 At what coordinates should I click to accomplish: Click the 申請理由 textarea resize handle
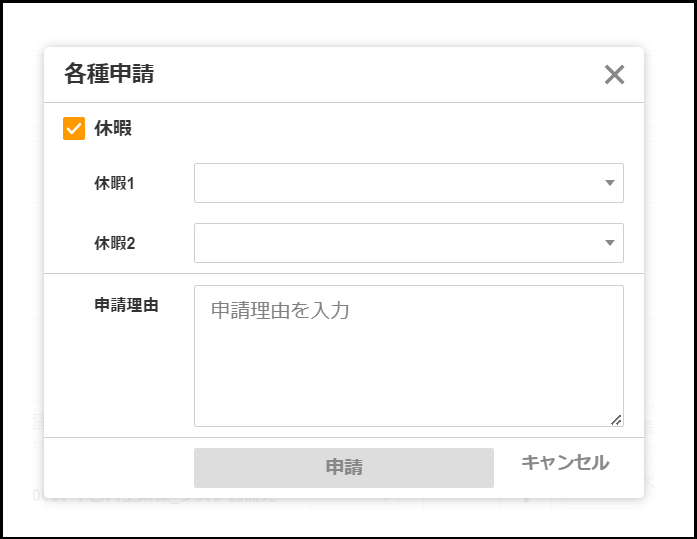click(616, 420)
